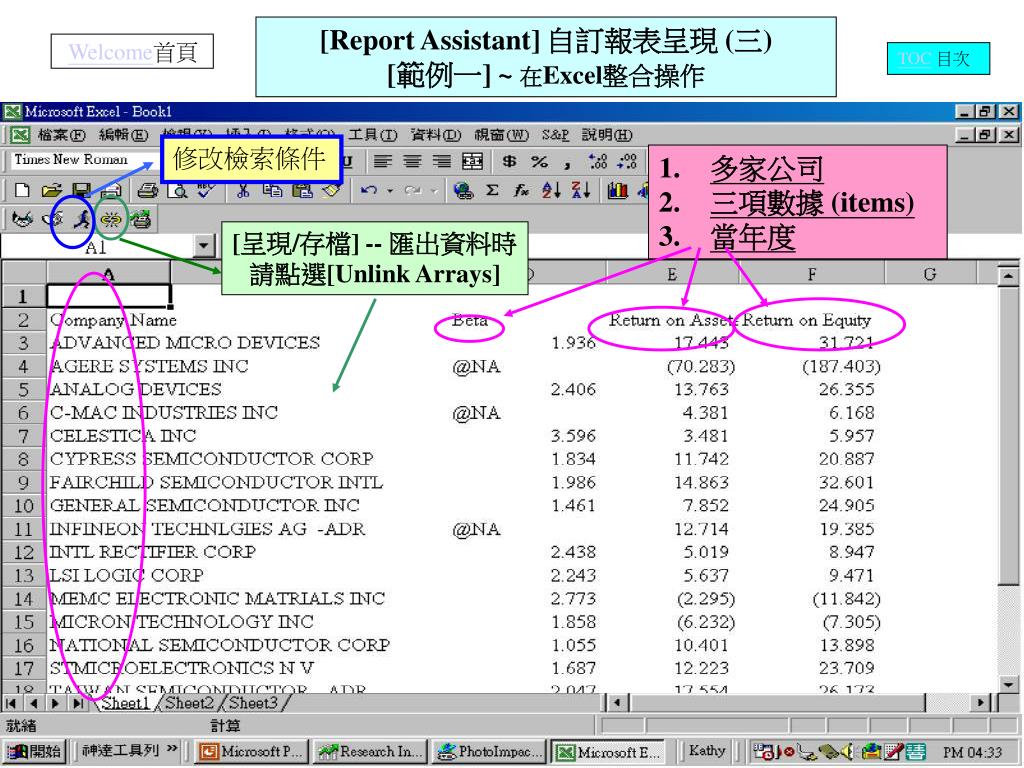Go to the Welcome首頁 home link
This screenshot has height=768, width=1024.
133,52
